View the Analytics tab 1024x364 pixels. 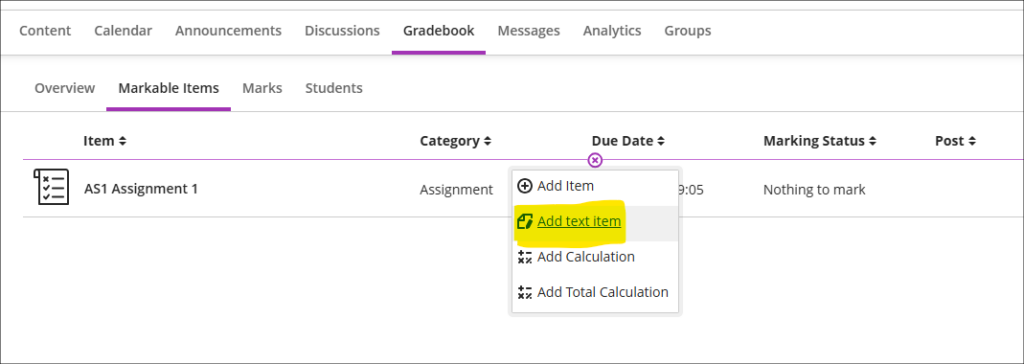tap(612, 31)
